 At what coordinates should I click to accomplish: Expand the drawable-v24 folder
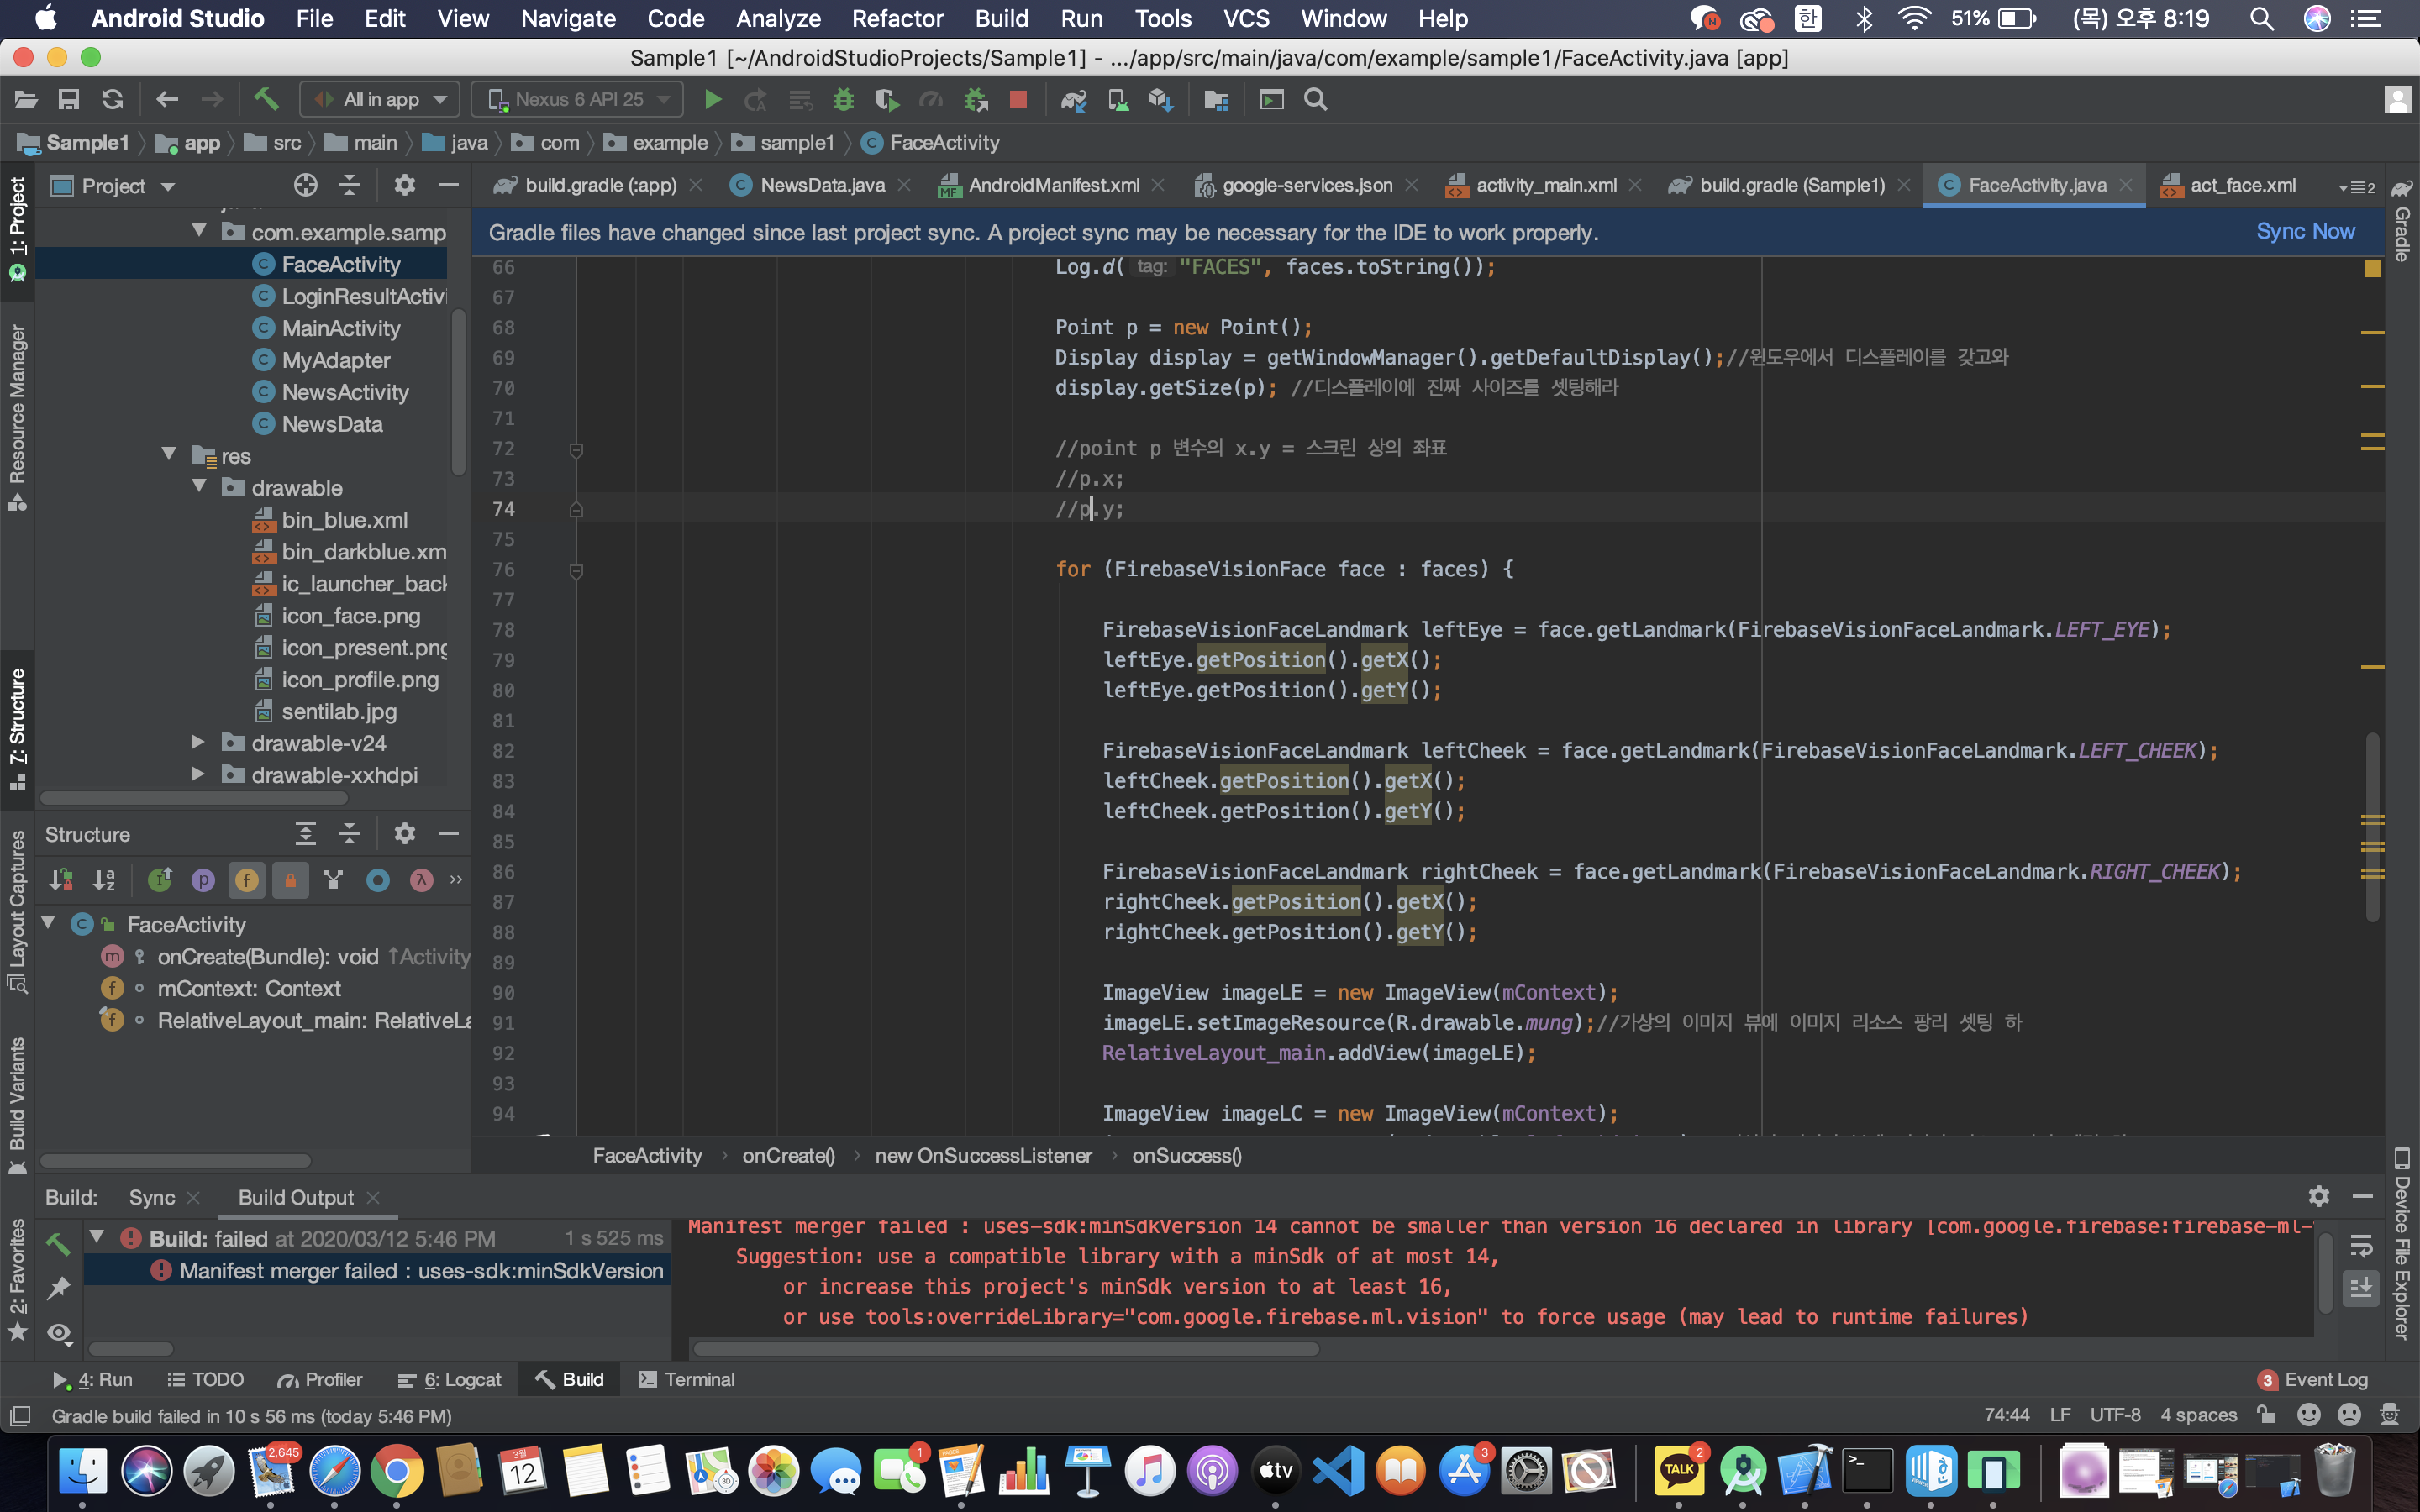(x=198, y=743)
